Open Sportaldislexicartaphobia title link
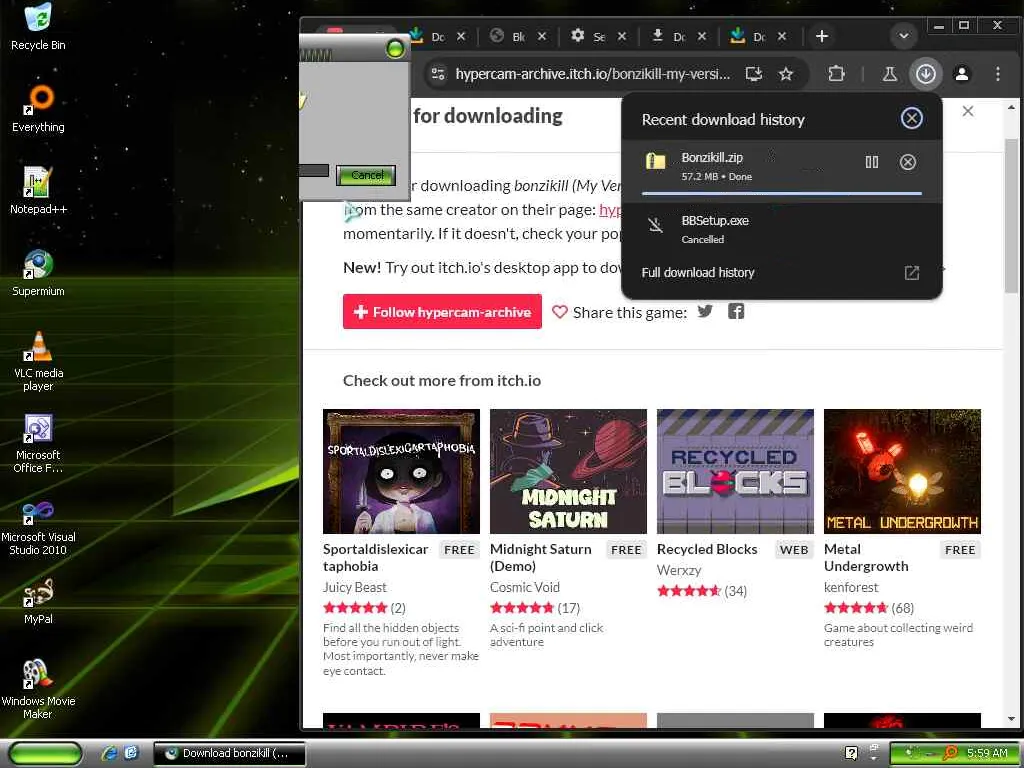This screenshot has width=1024, height=768. pyautogui.click(x=376, y=557)
